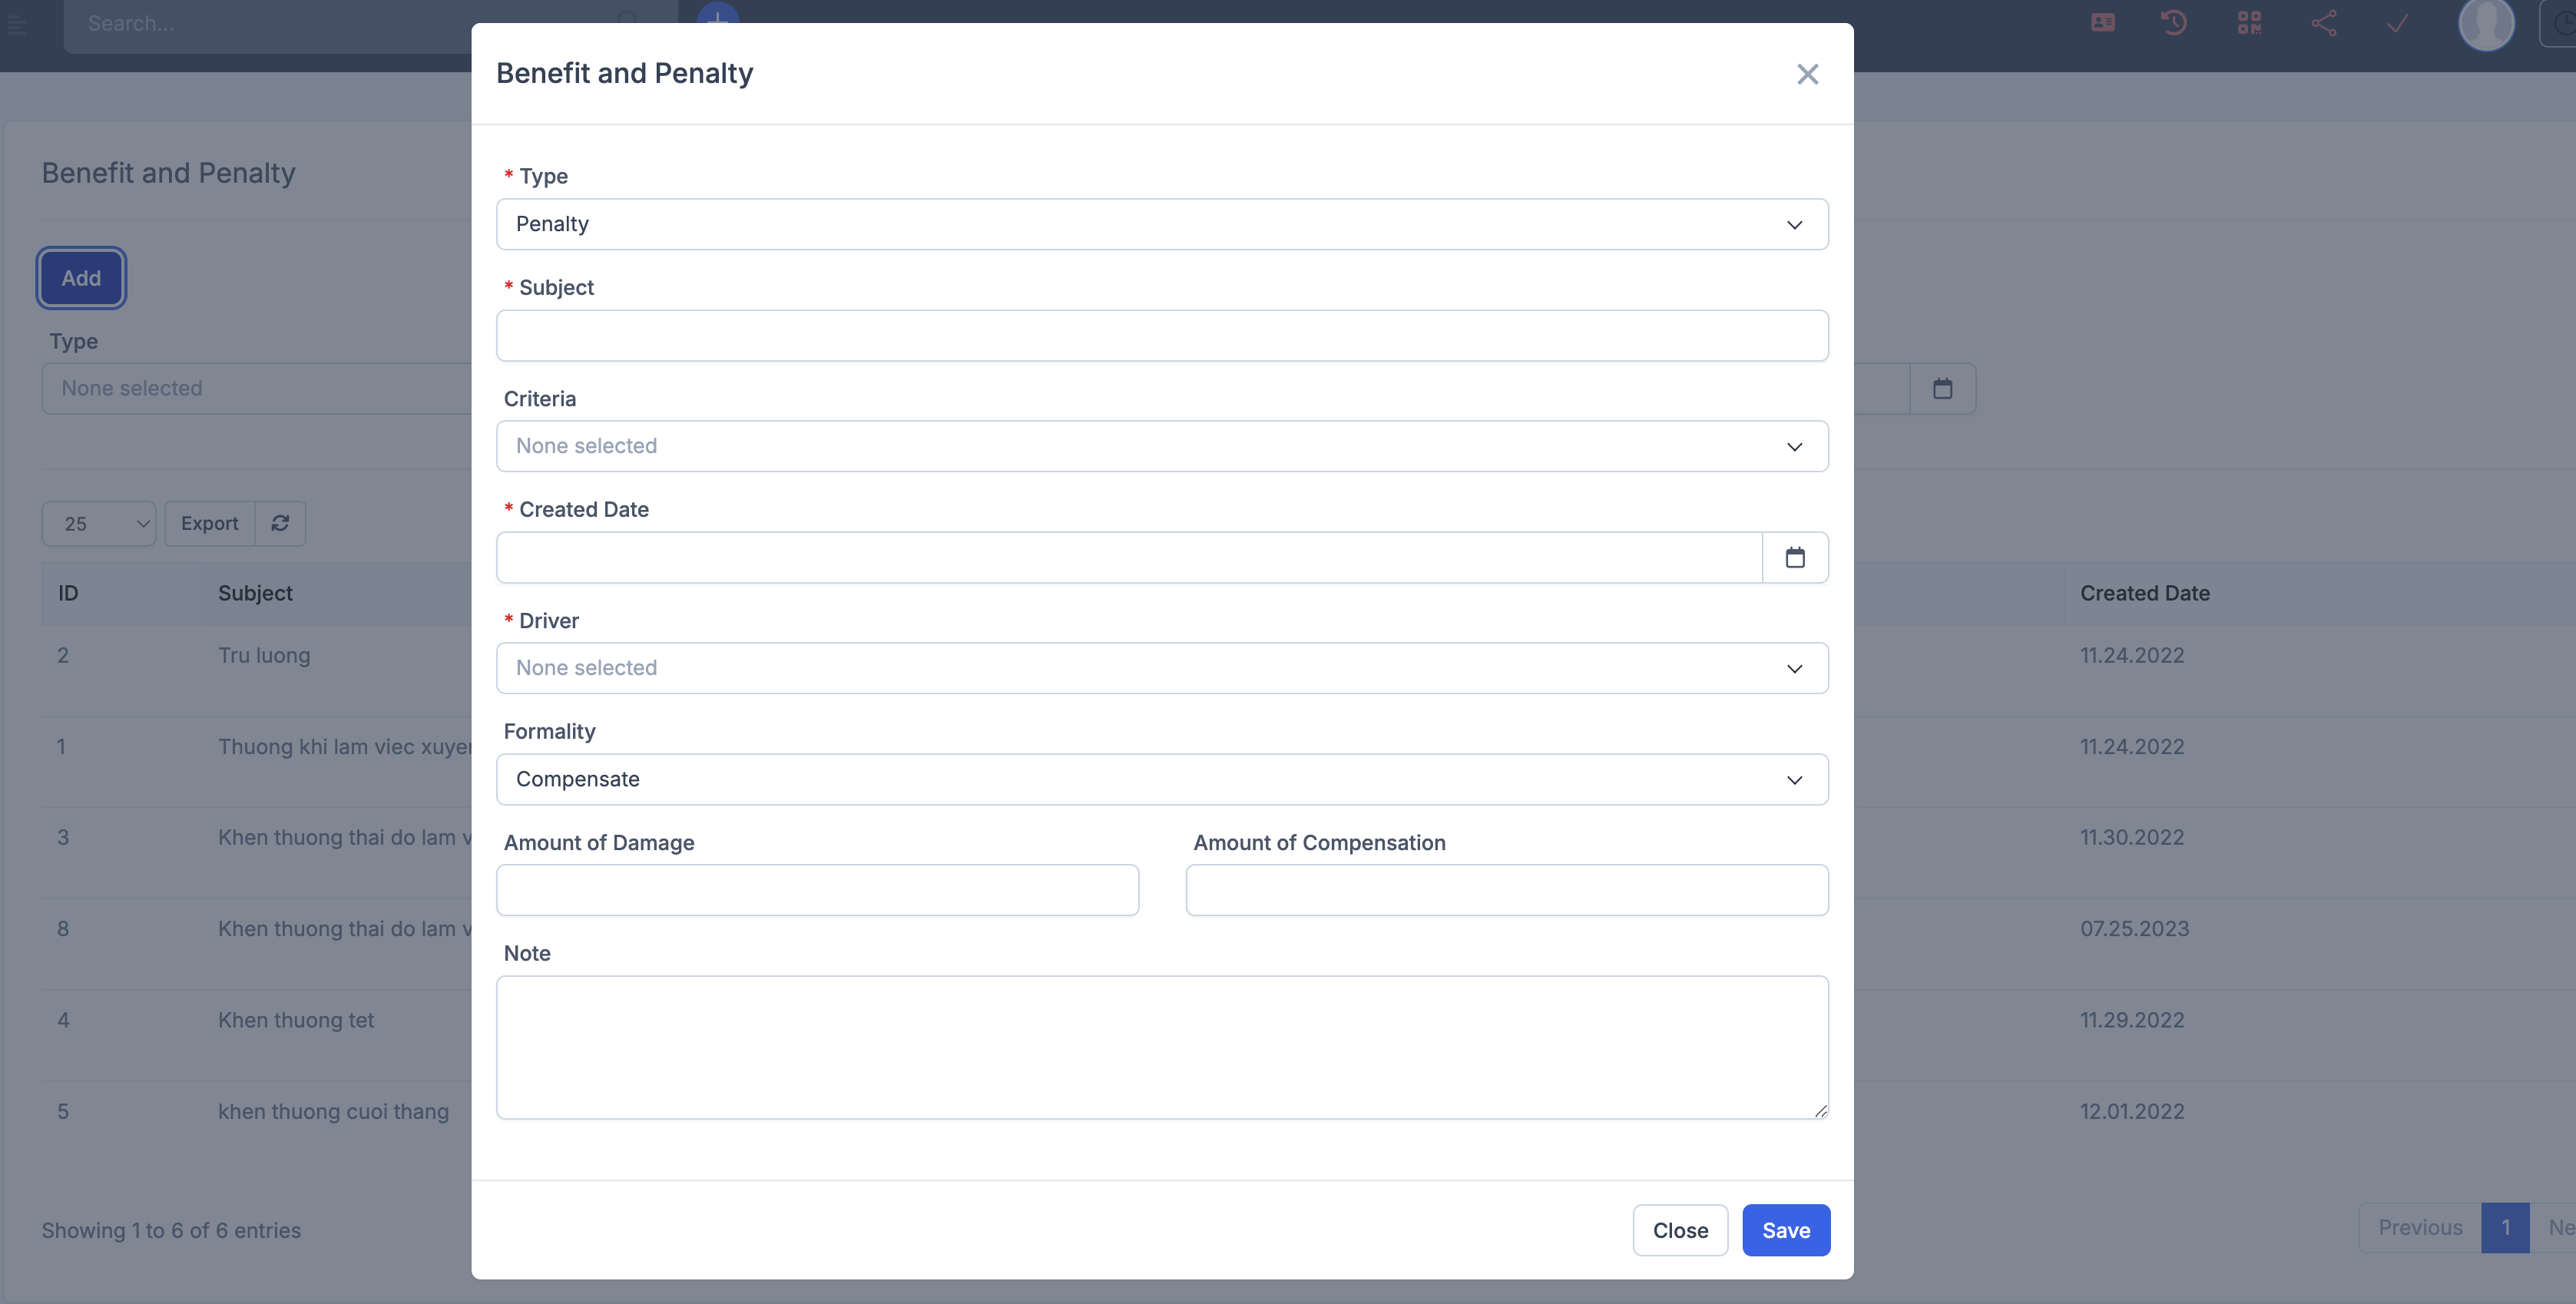The image size is (2576, 1304).
Task: Click inside the Note text area
Action: pos(1161,1046)
